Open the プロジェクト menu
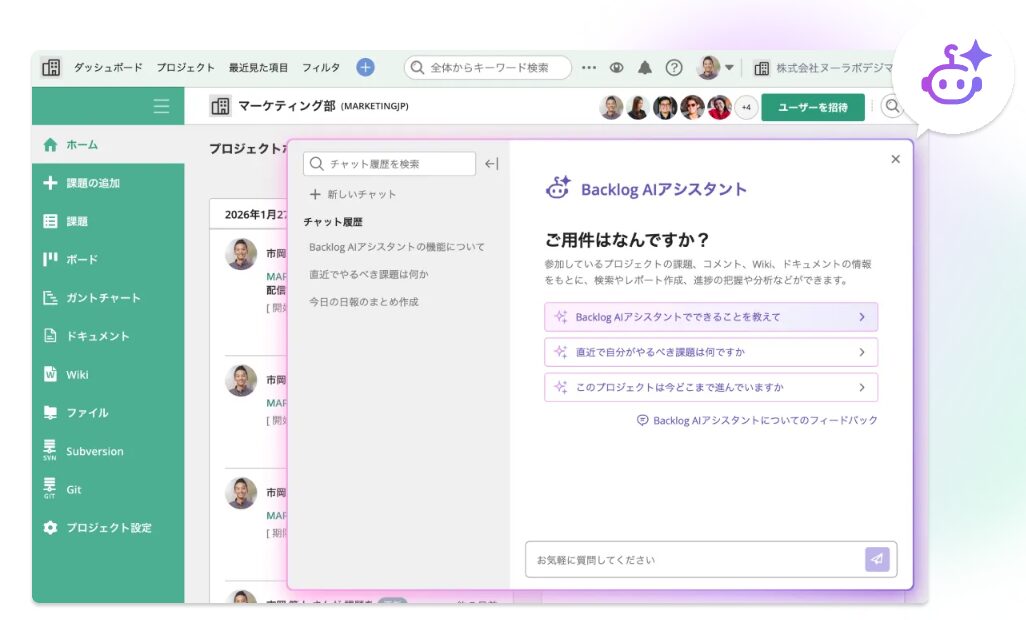This screenshot has height=620, width=1026. pos(185,67)
